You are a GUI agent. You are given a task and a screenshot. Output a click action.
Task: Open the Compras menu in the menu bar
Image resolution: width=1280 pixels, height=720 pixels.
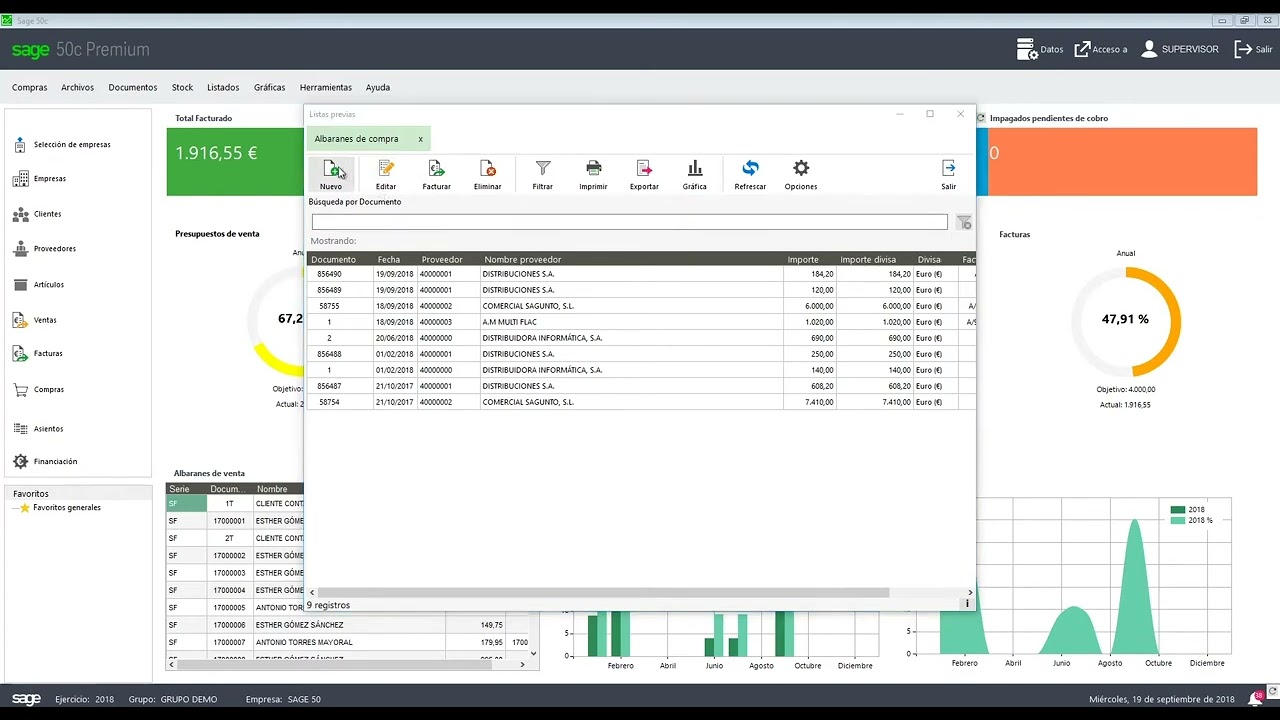pyautogui.click(x=30, y=87)
